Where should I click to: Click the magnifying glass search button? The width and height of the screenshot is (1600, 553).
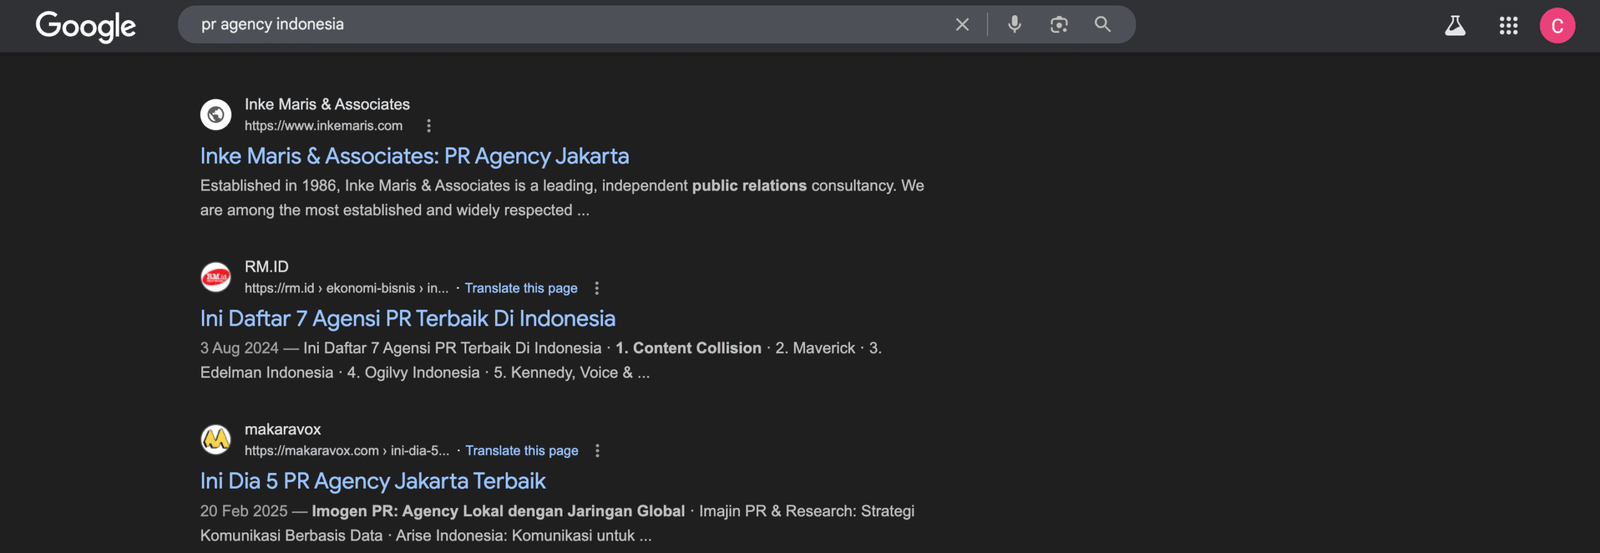click(x=1102, y=25)
